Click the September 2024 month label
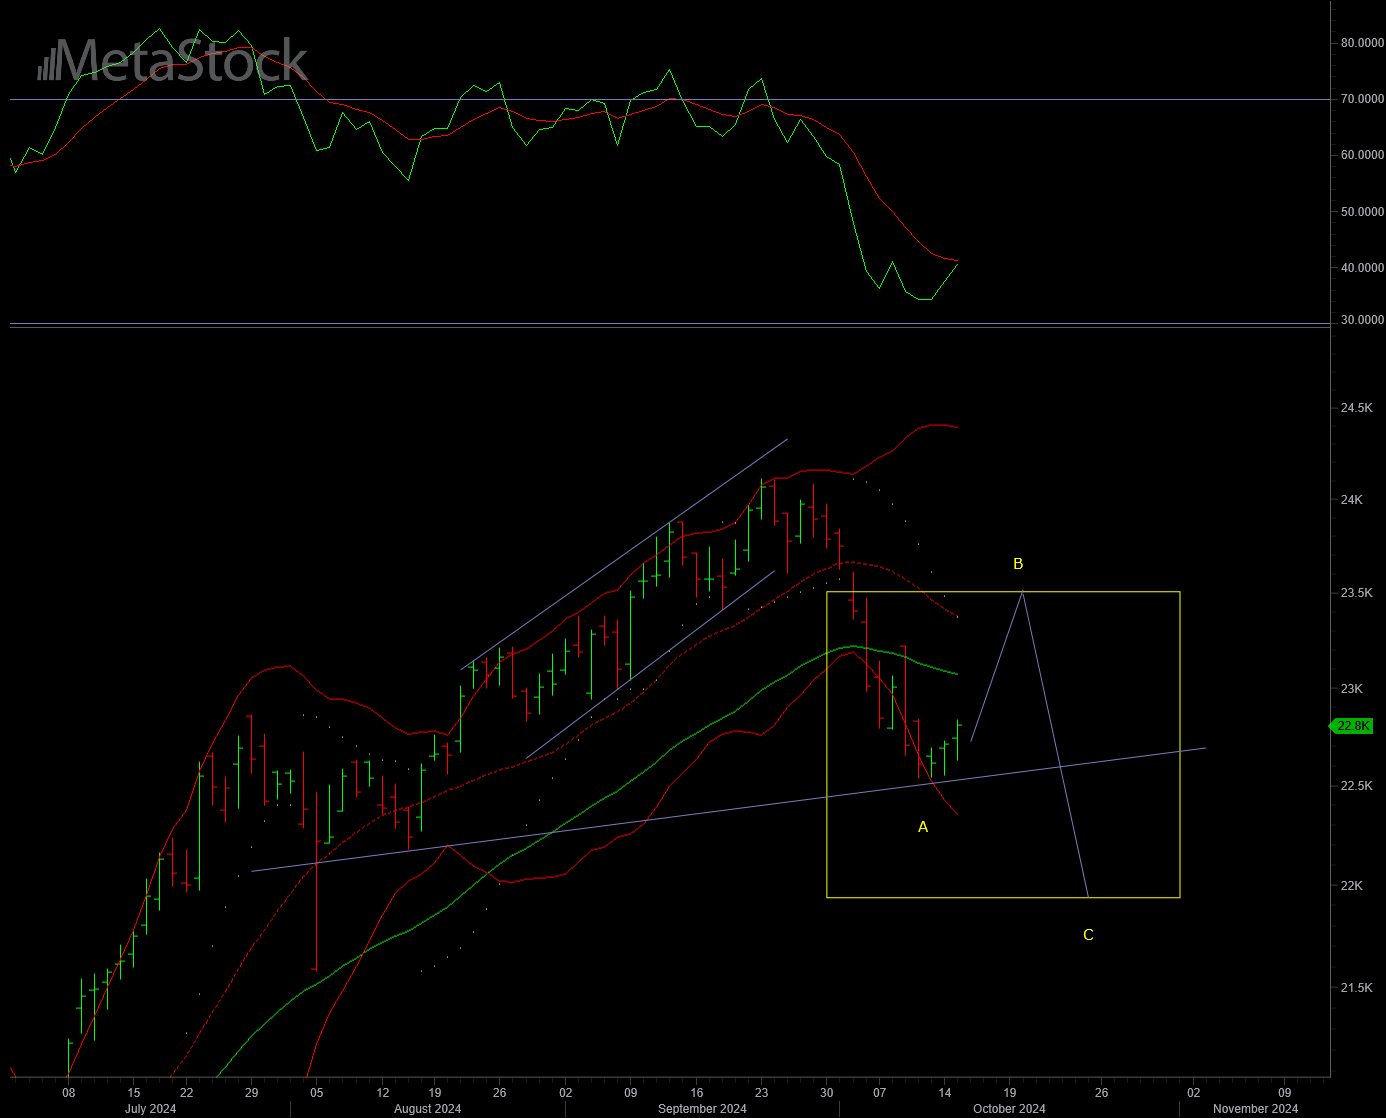The width and height of the screenshot is (1386, 1118). click(x=702, y=1109)
